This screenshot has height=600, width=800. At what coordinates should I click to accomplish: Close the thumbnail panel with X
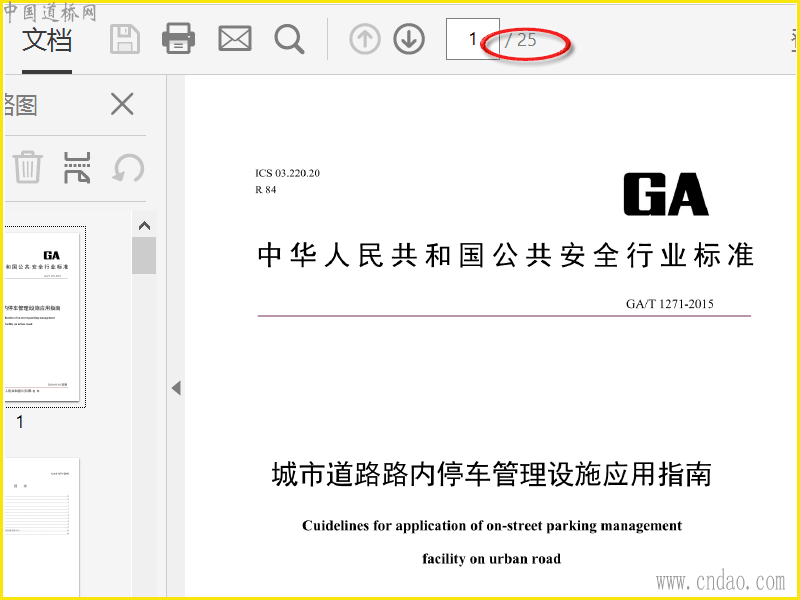pos(122,104)
